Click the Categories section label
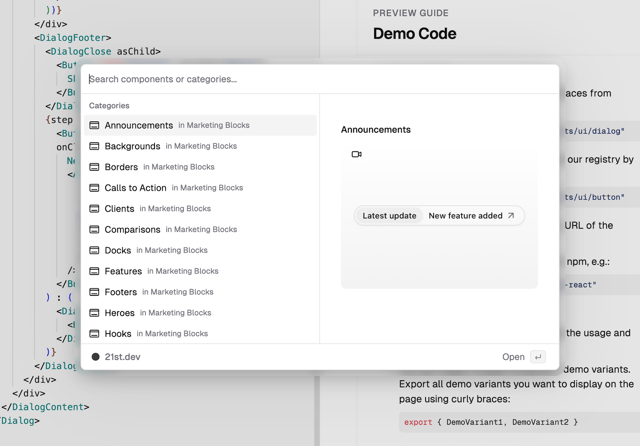This screenshot has width=640, height=446. coord(109,106)
